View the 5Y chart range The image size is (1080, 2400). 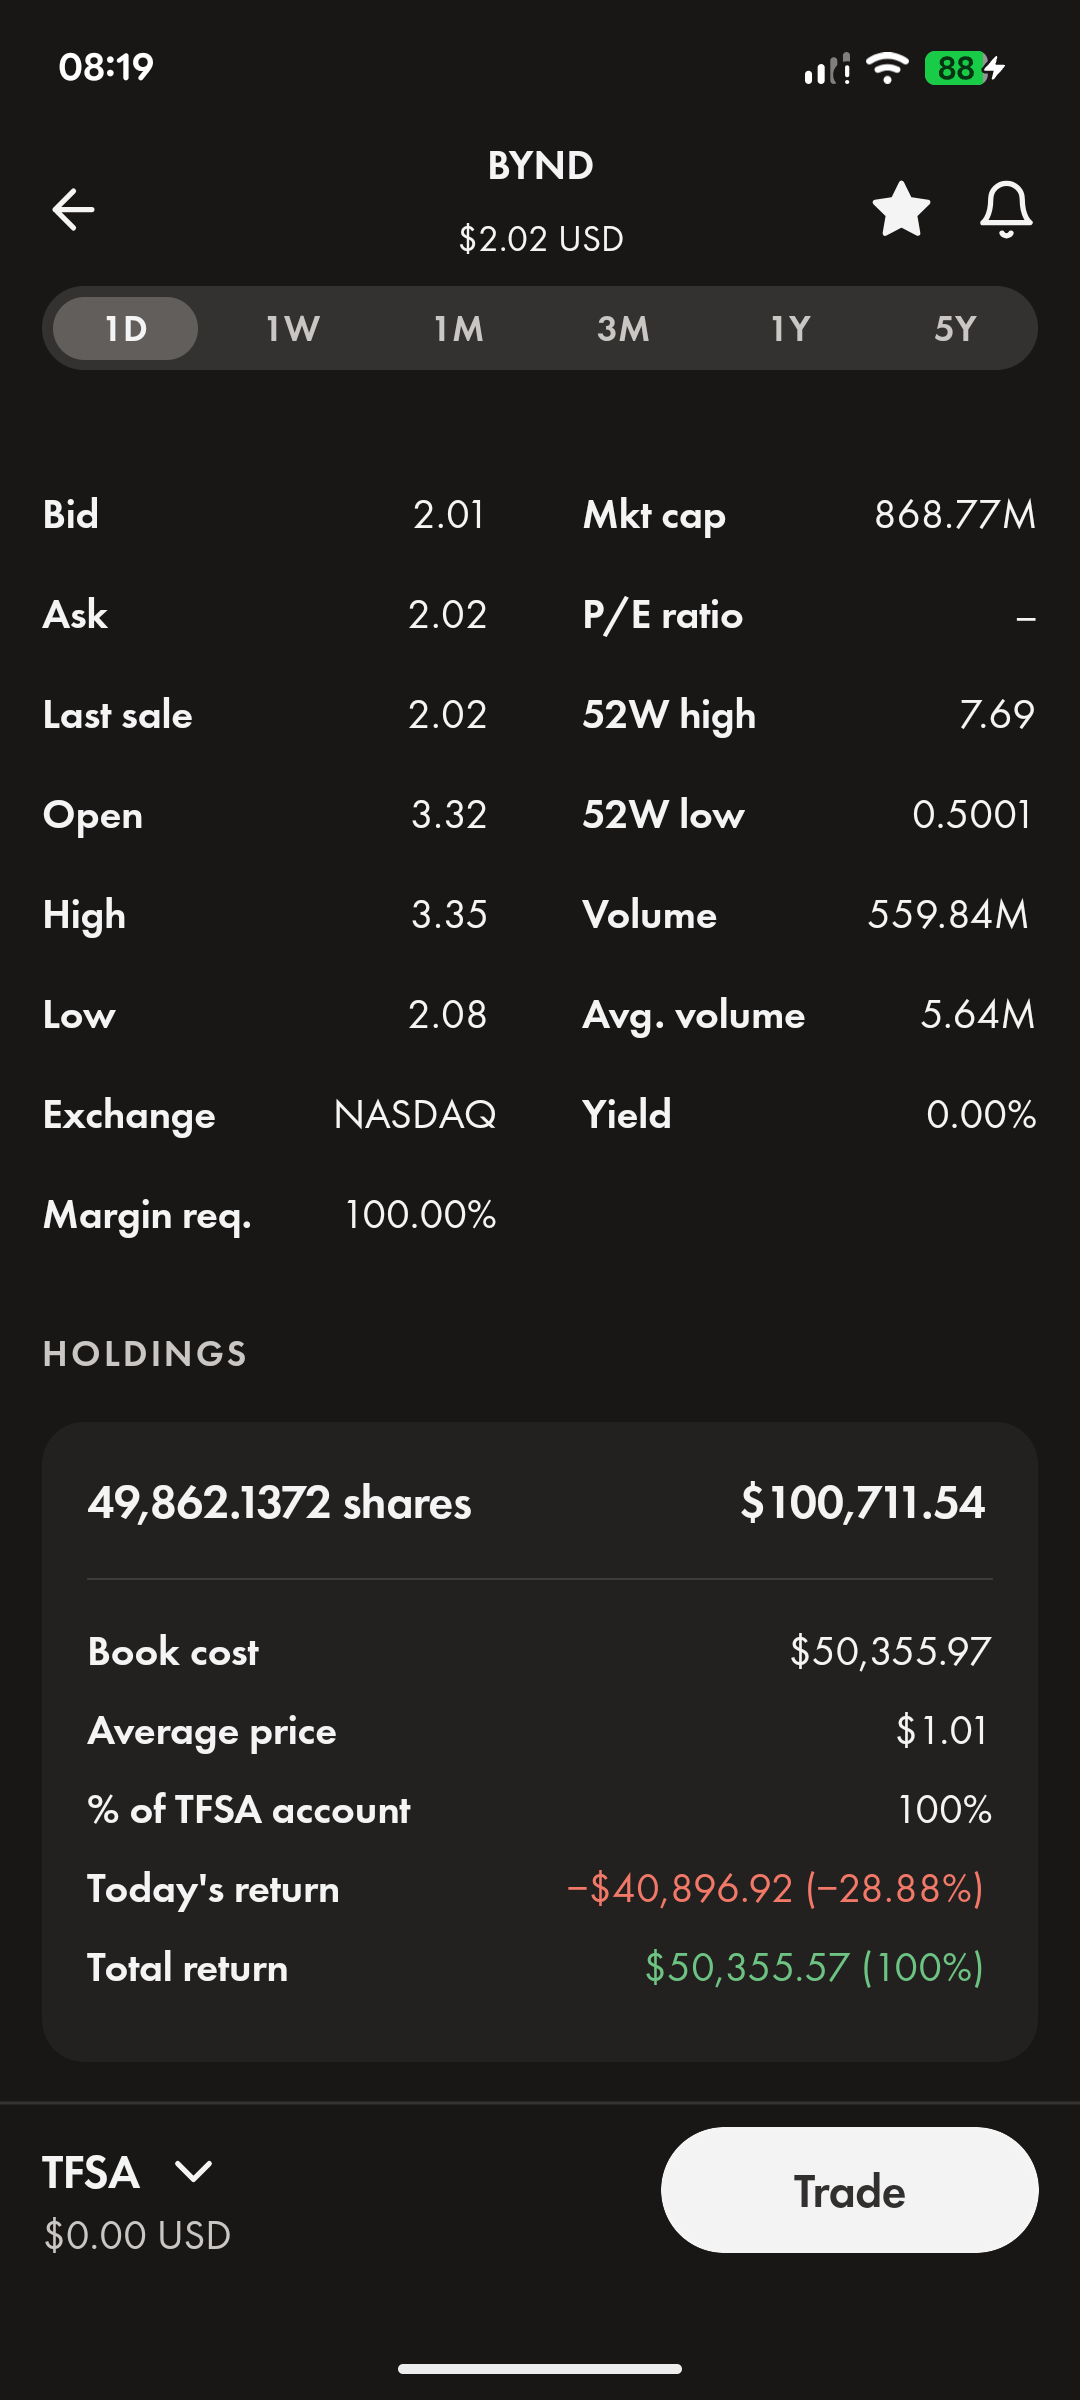[x=955, y=329]
